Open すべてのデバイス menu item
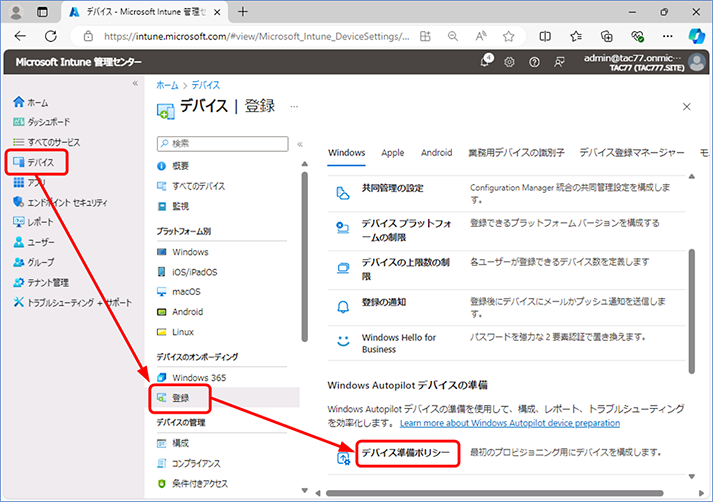The image size is (713, 502). tap(191, 186)
